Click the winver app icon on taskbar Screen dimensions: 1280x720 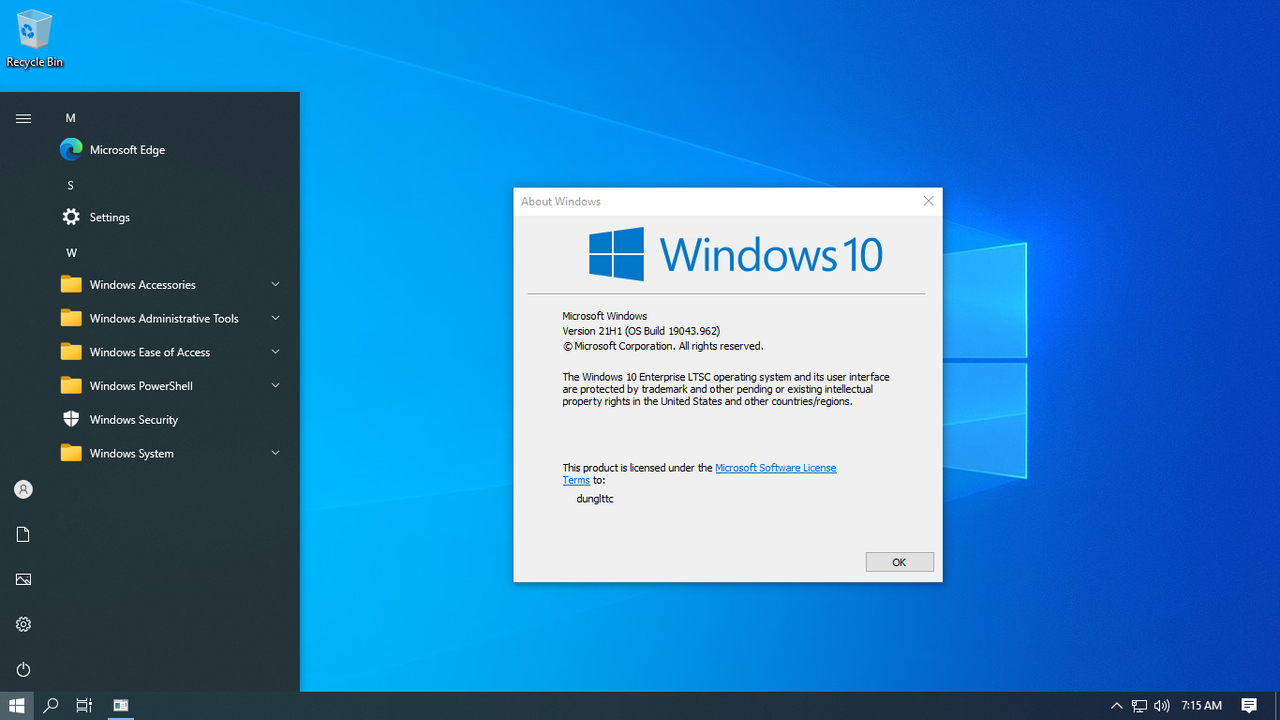pyautogui.click(x=121, y=705)
